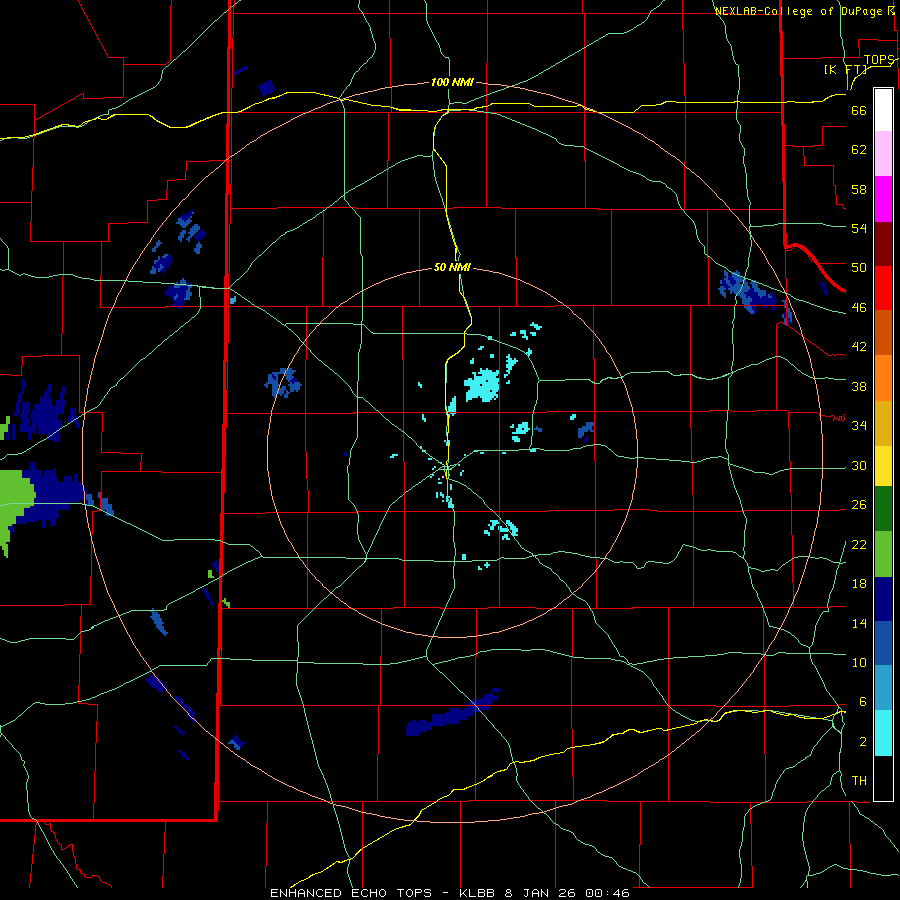900x900 pixels.
Task: Click the legend value '46'
Action: (x=859, y=308)
